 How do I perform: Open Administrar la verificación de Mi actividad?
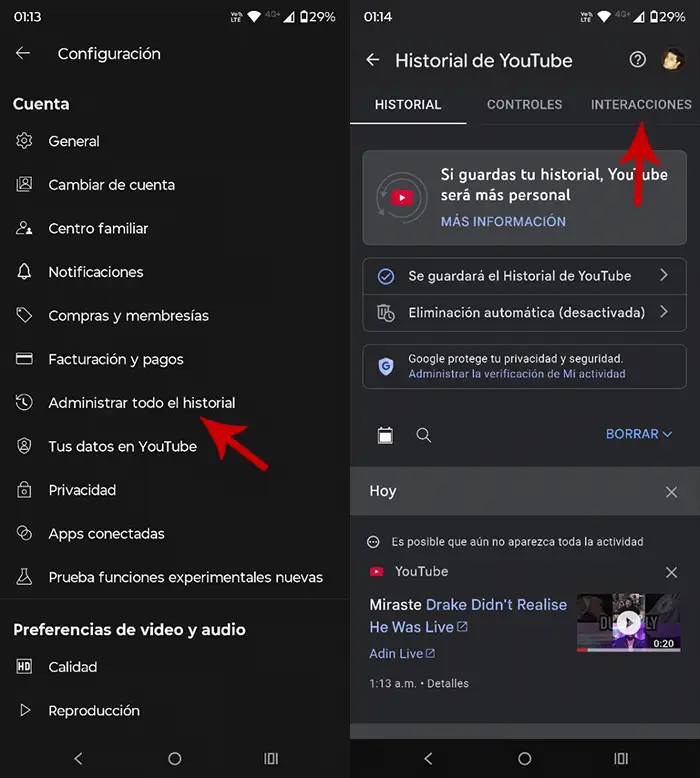click(516, 374)
